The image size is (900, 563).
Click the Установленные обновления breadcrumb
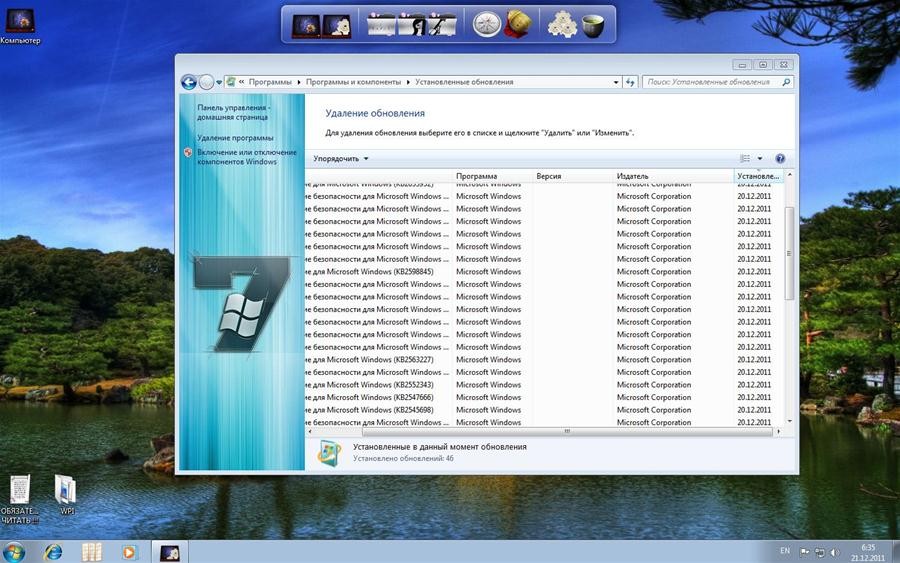(x=464, y=82)
